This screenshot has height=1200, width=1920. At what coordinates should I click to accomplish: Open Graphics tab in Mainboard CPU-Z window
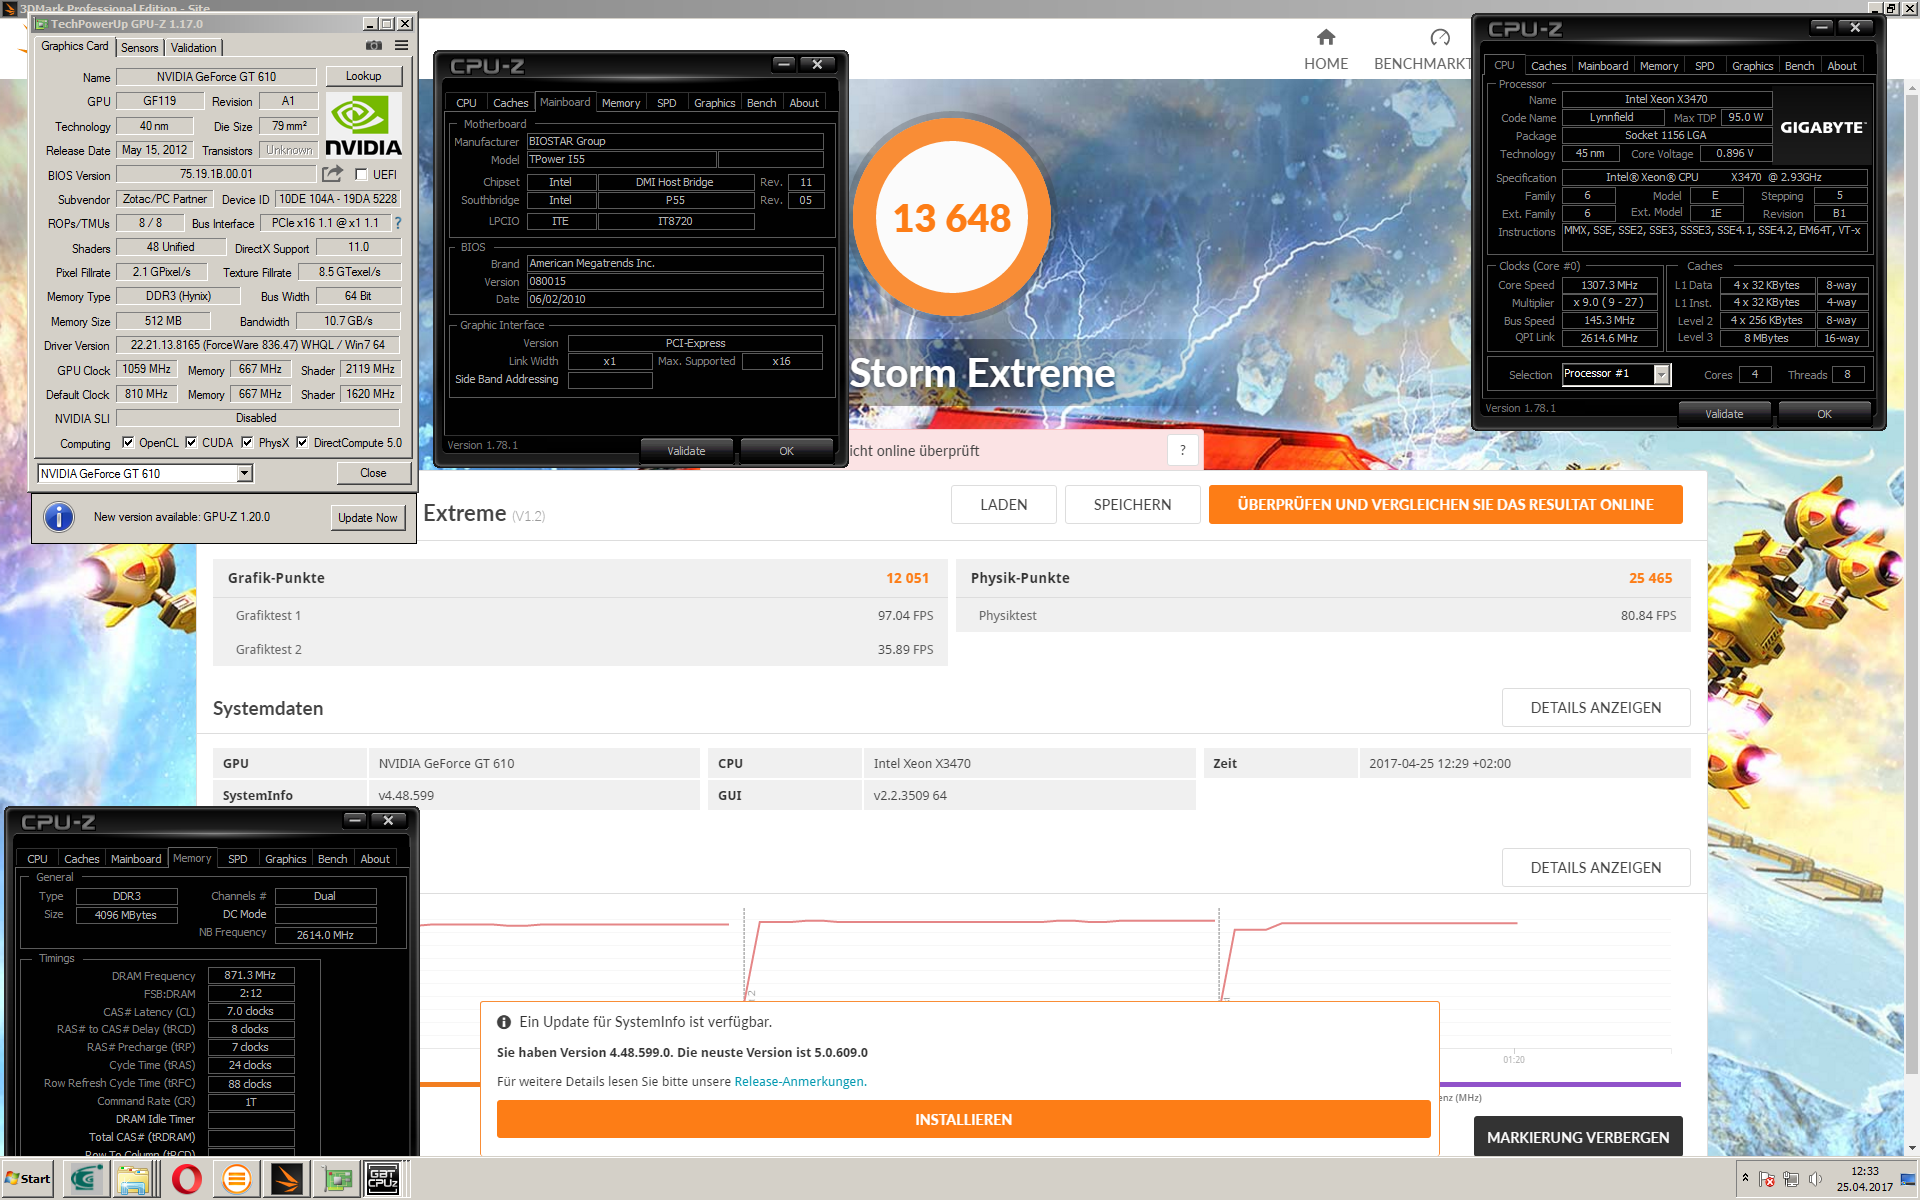pos(714,103)
